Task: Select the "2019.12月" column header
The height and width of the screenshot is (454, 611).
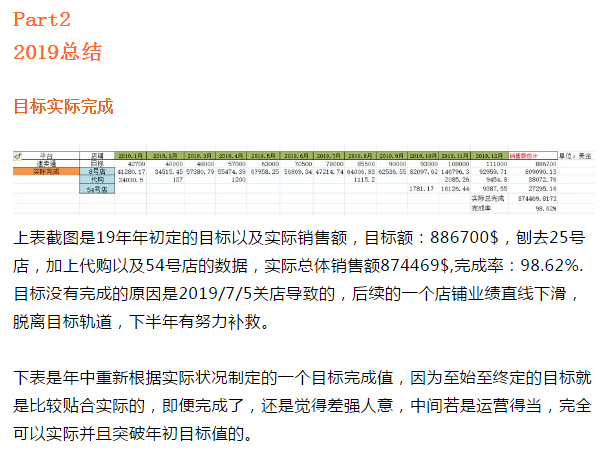Action: coord(488,156)
